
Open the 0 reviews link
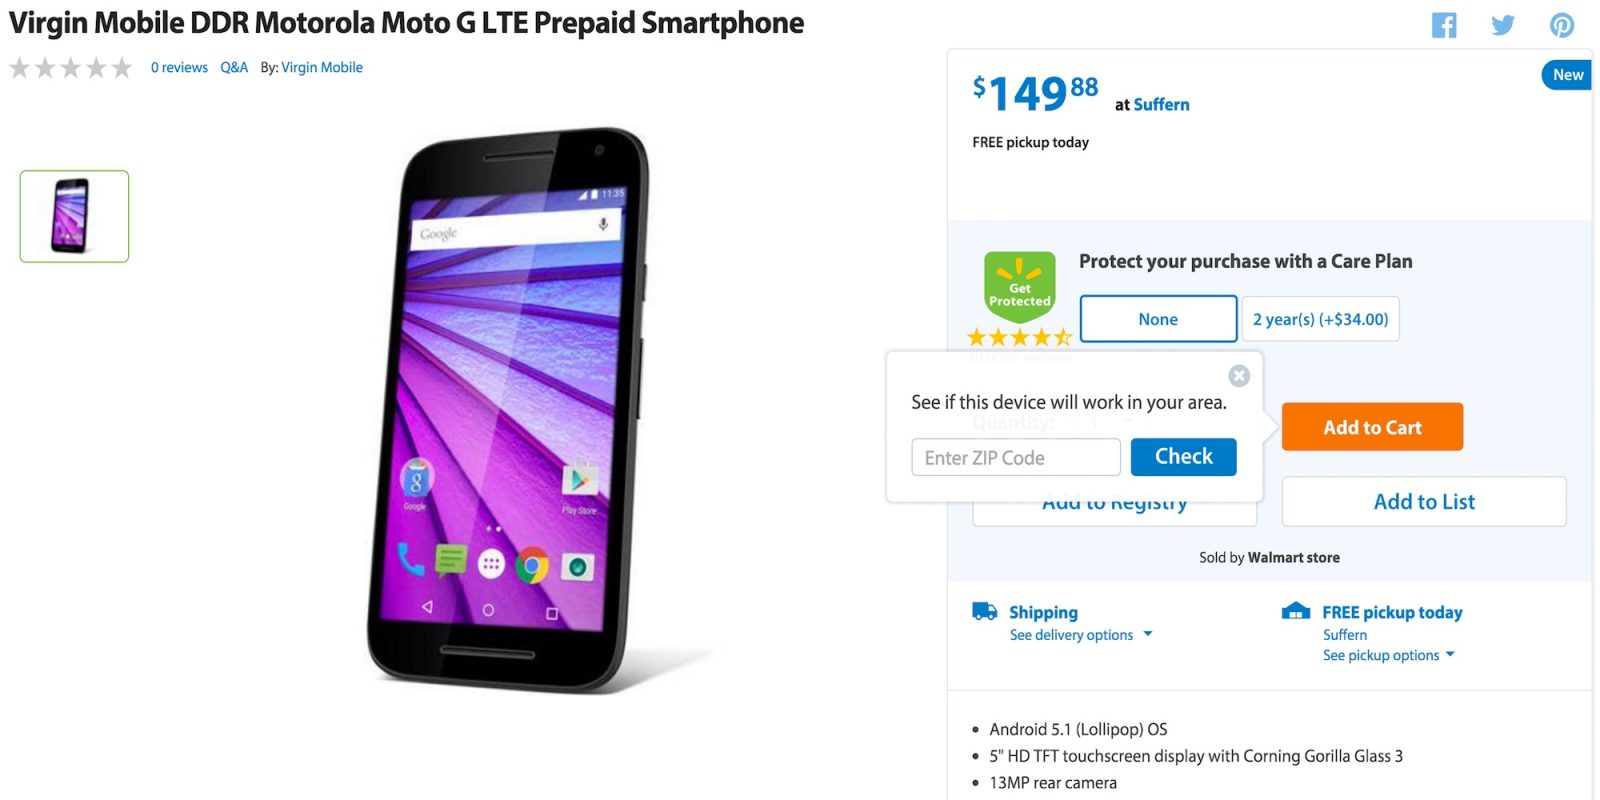[179, 67]
